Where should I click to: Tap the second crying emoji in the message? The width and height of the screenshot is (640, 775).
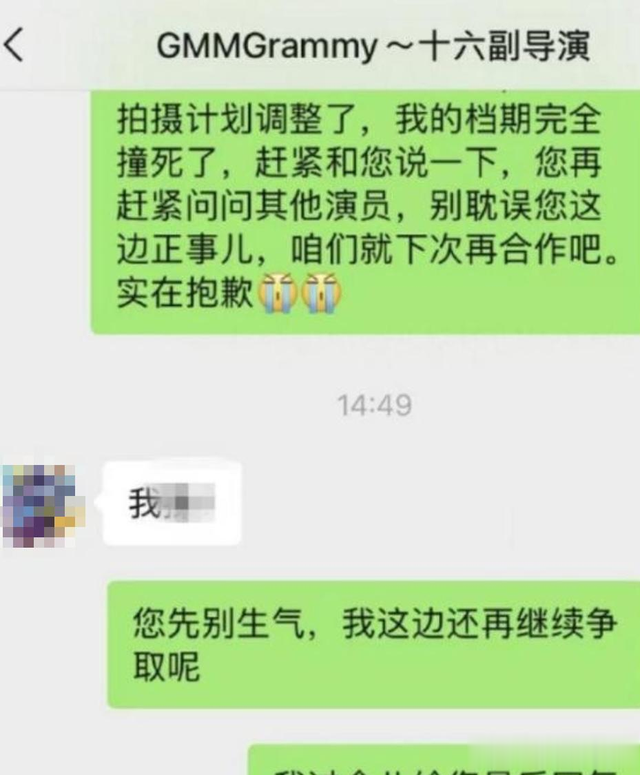point(321,293)
